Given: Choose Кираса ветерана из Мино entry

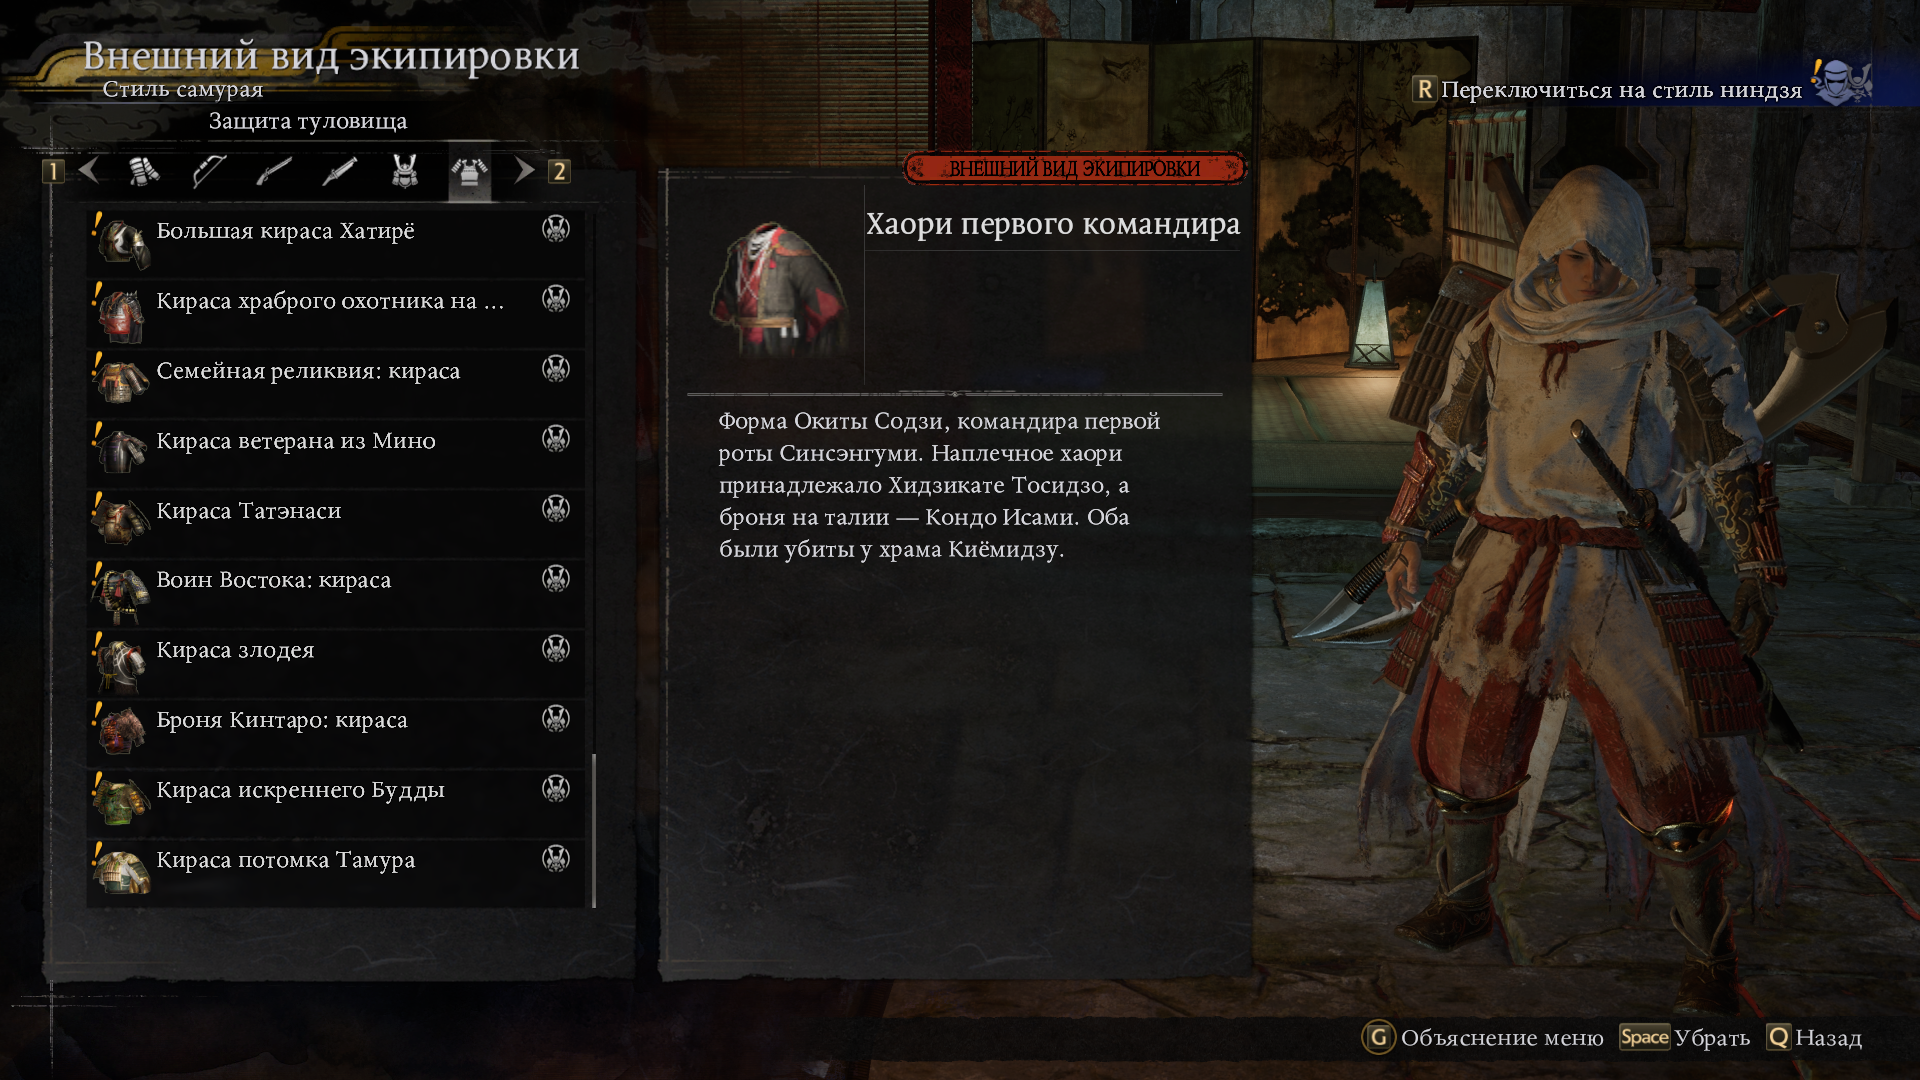Looking at the screenshot, I should (x=336, y=452).
